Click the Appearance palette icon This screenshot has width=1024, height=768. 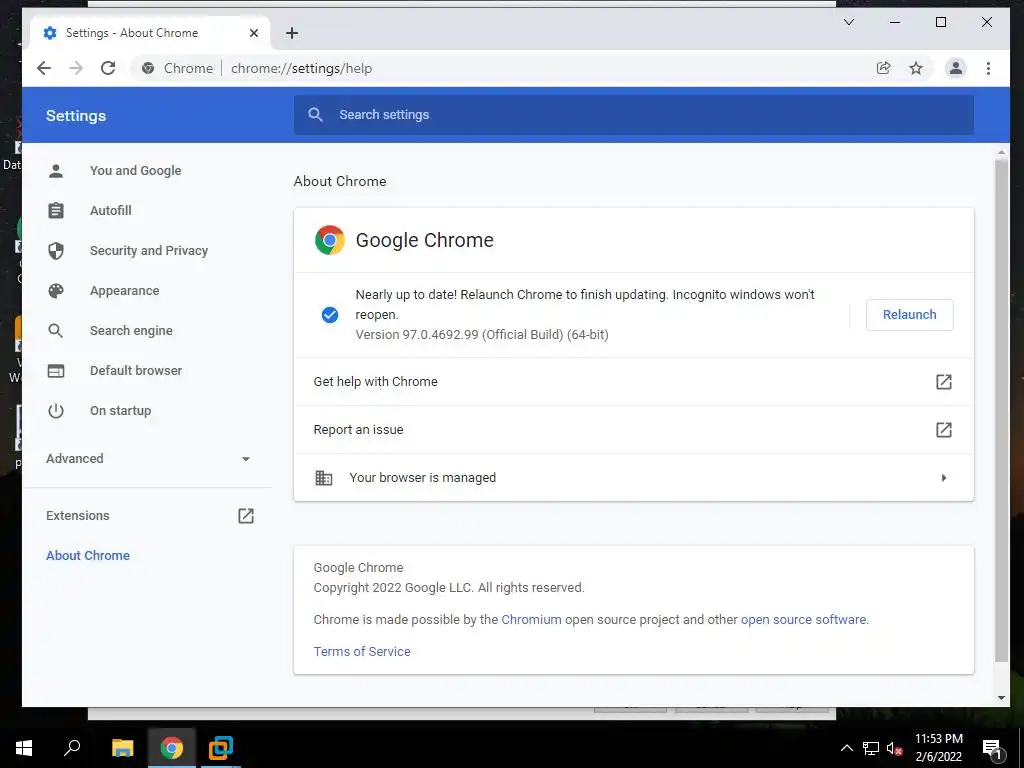click(56, 291)
